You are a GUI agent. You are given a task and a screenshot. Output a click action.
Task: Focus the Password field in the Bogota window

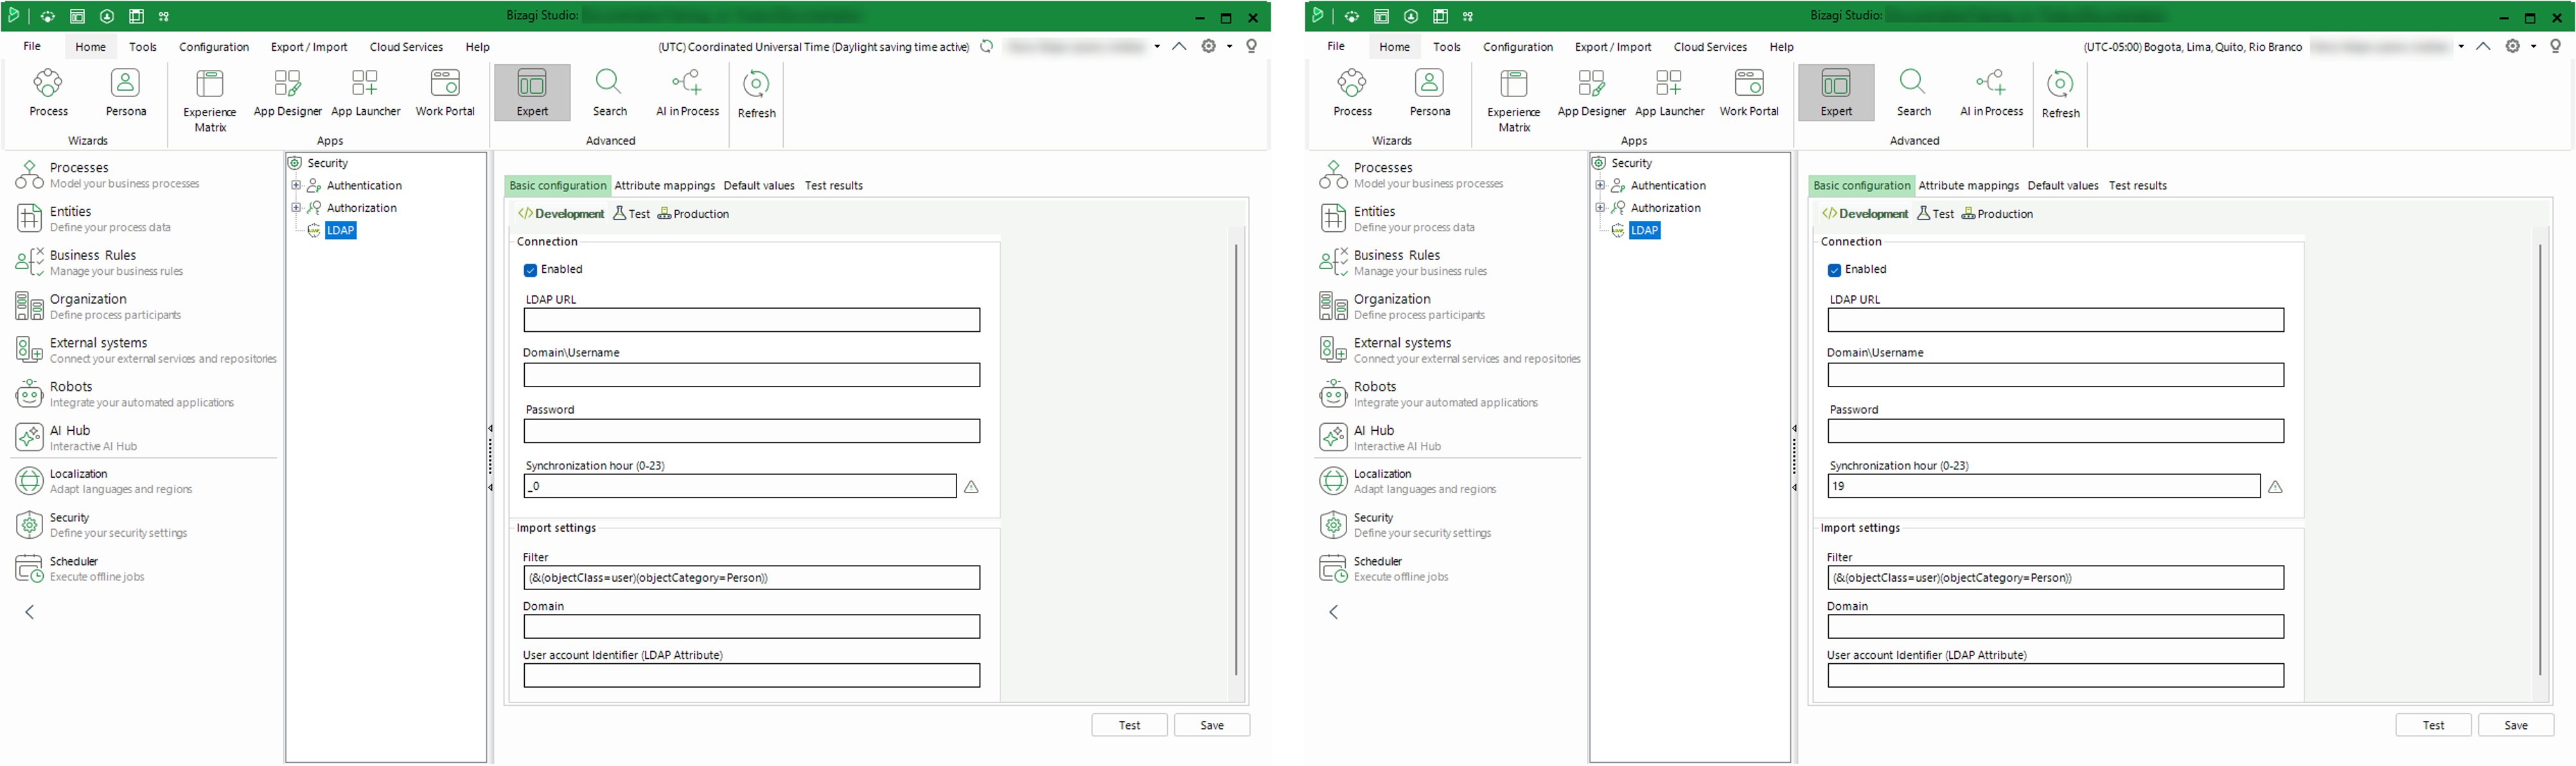(2056, 431)
